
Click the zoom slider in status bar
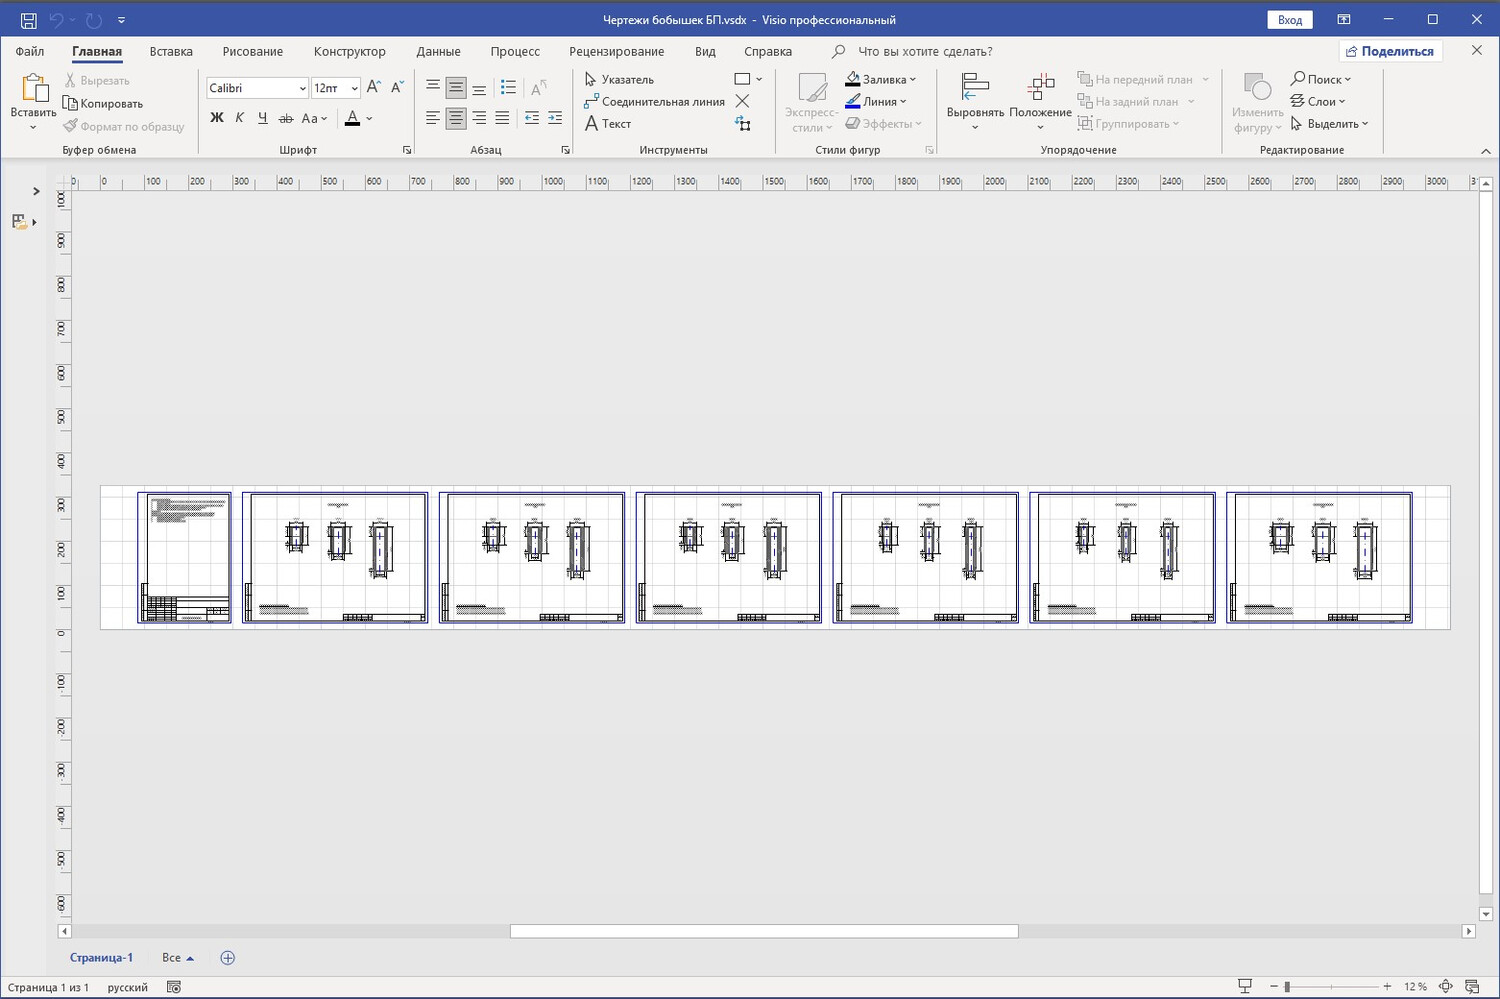[x=1288, y=987]
